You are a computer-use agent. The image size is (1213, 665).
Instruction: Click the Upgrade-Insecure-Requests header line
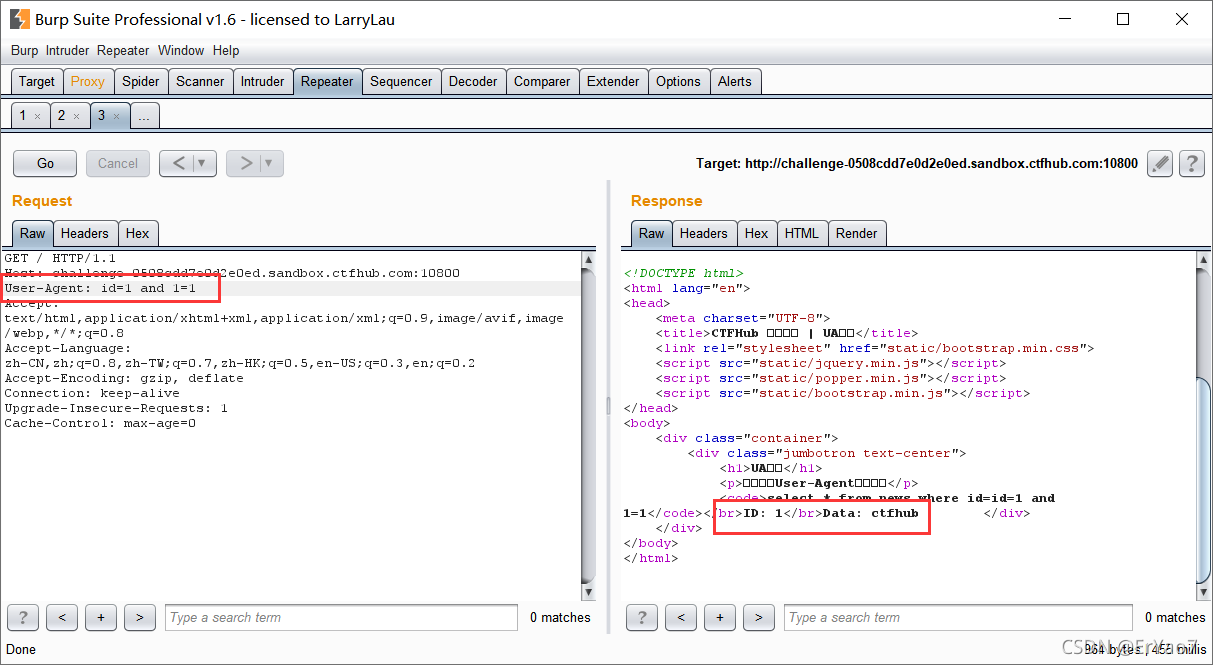pos(116,408)
